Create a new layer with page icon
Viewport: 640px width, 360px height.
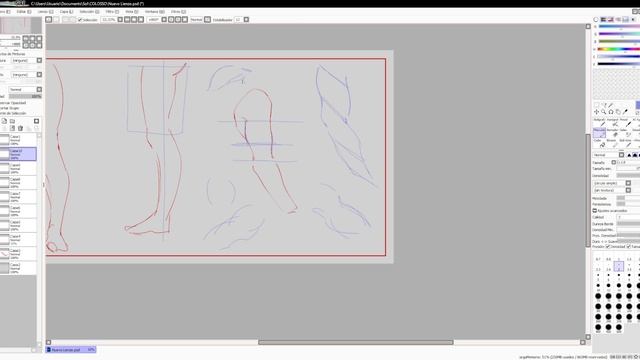point(4,121)
